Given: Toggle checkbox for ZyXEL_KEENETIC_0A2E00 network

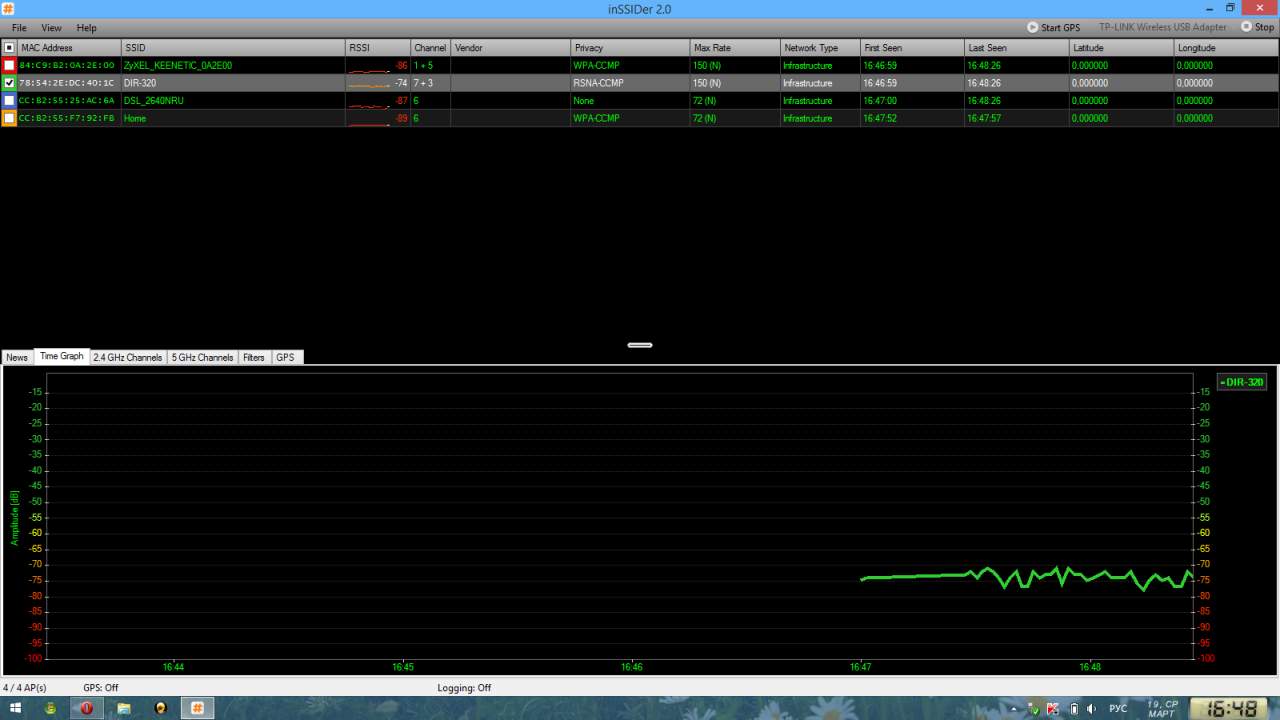Looking at the screenshot, I should tap(9, 65).
